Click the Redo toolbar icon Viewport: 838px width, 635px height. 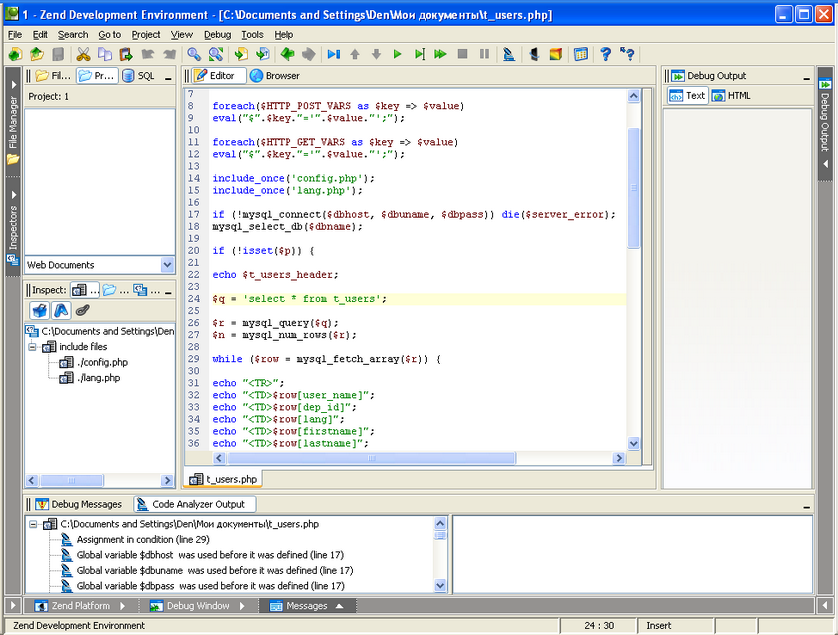(169, 54)
